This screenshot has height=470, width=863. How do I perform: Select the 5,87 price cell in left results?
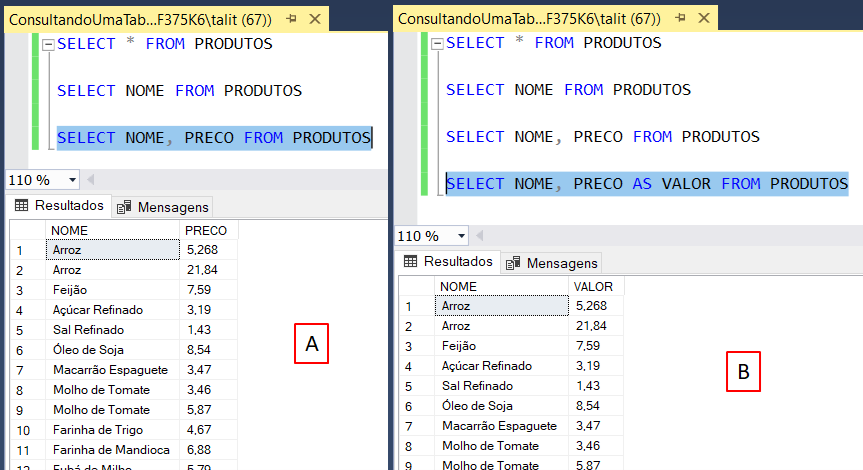click(x=209, y=409)
